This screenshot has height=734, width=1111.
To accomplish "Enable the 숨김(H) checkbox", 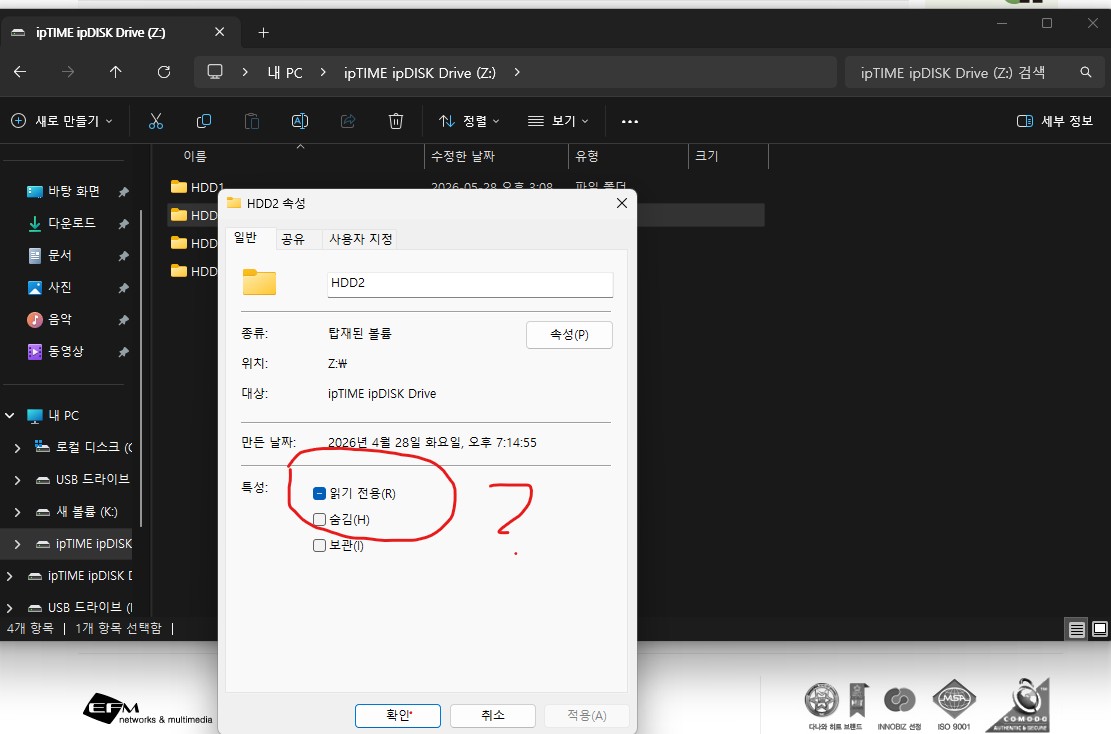I will 319,520.
